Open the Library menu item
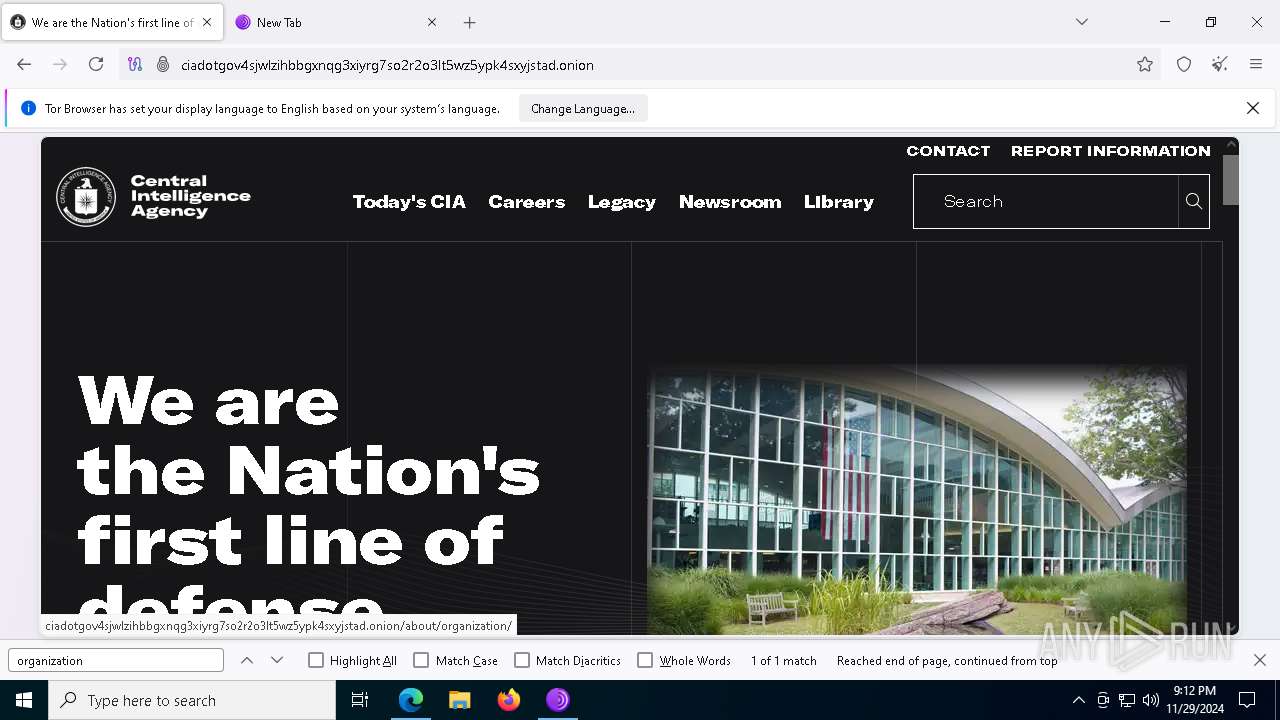The image size is (1280, 720). (x=839, y=201)
